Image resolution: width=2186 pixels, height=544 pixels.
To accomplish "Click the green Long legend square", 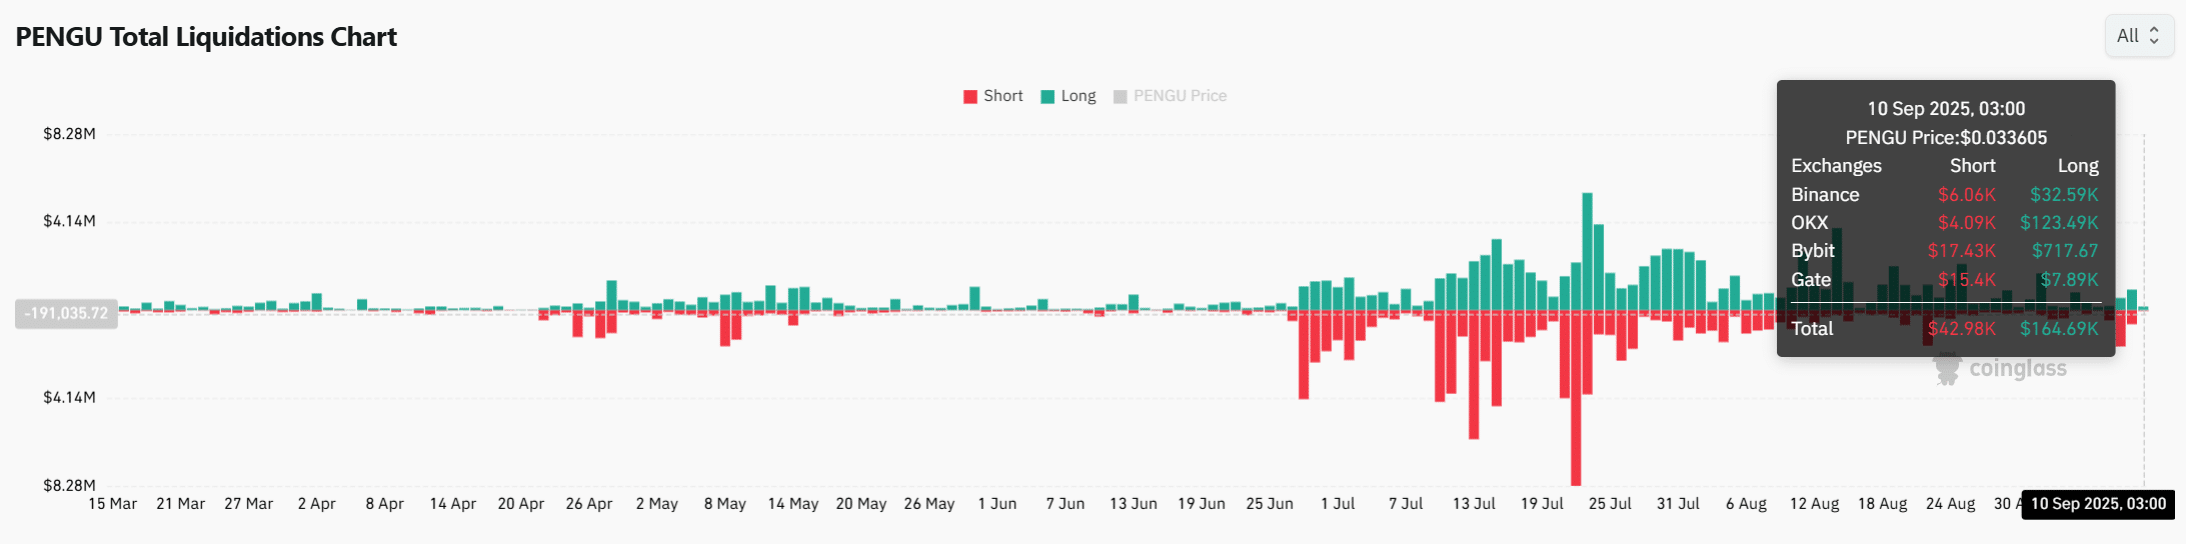I will pyautogui.click(x=1048, y=97).
